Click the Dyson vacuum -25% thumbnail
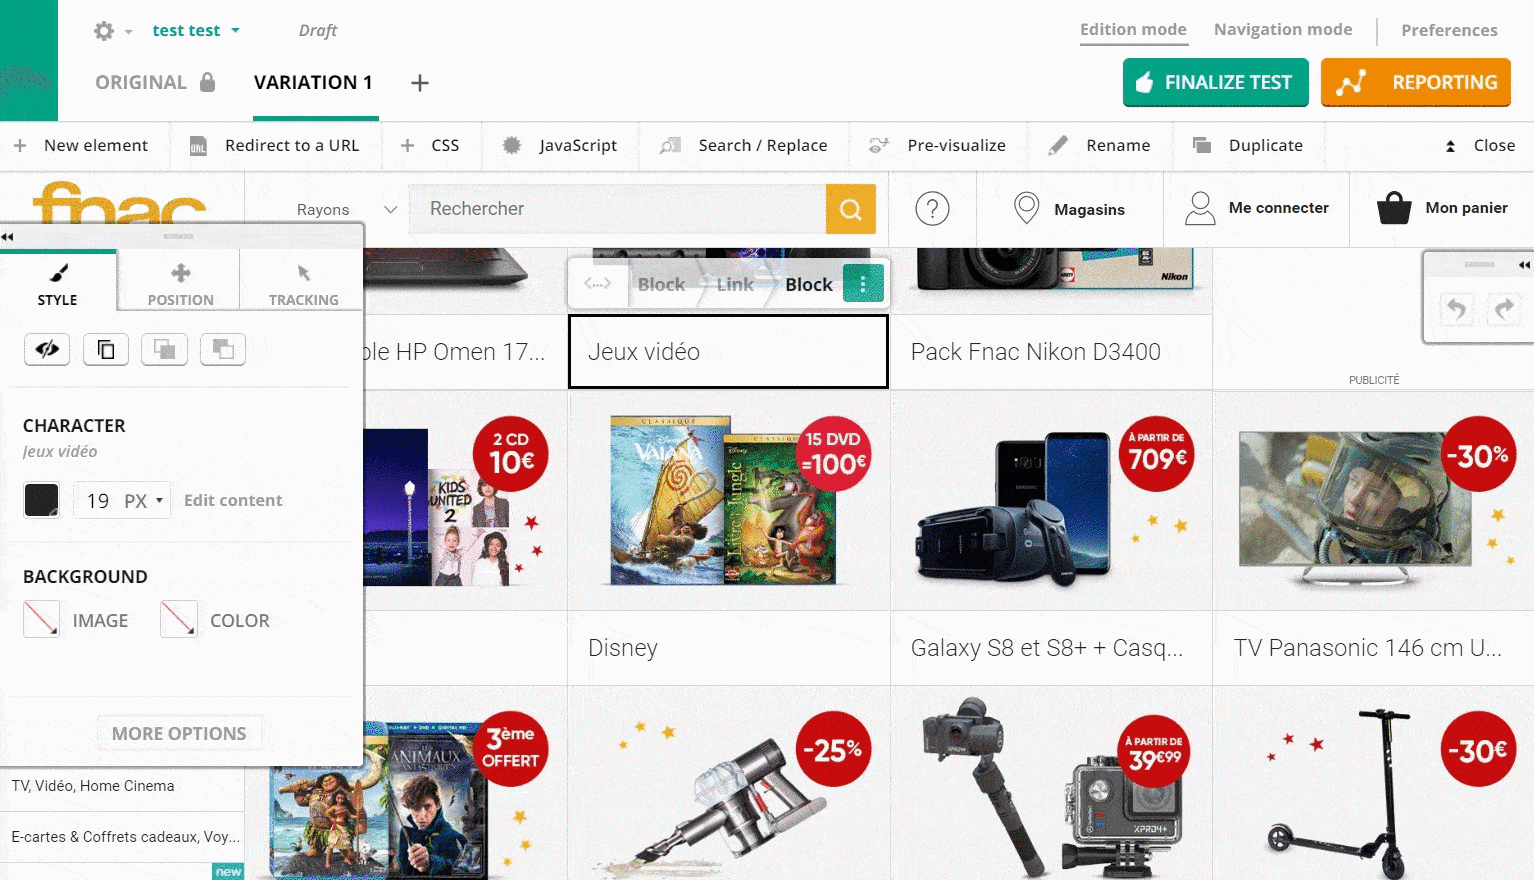Viewport: 1534px width, 880px height. (x=728, y=783)
